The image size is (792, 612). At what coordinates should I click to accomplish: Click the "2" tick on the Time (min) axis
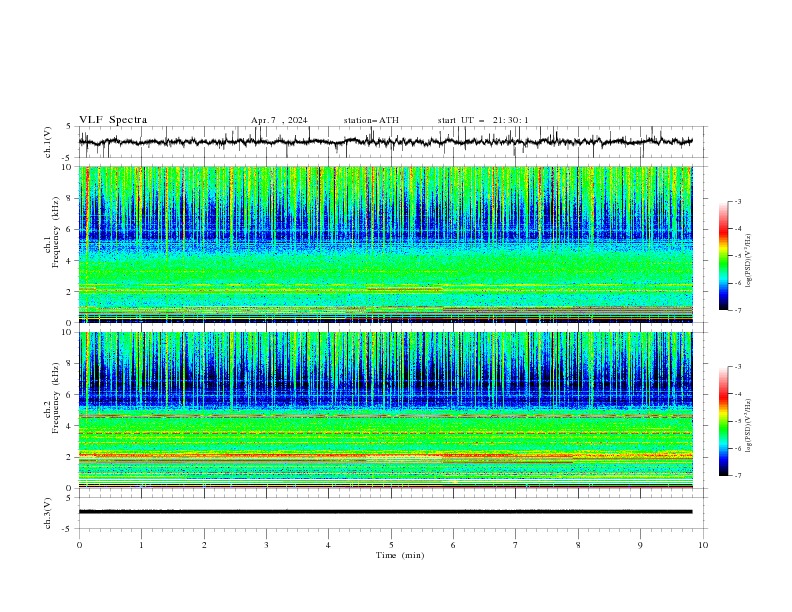(204, 545)
